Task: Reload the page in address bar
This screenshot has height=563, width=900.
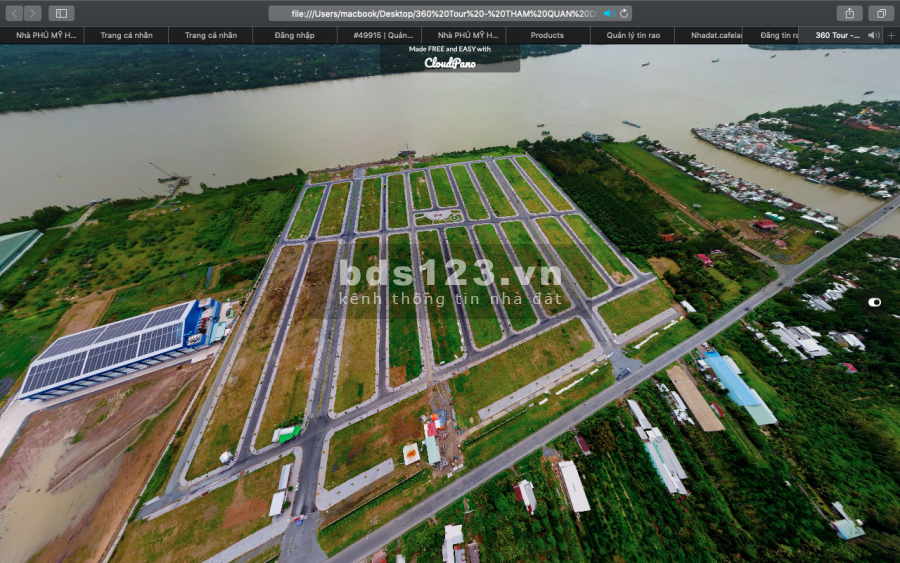Action: pos(624,13)
